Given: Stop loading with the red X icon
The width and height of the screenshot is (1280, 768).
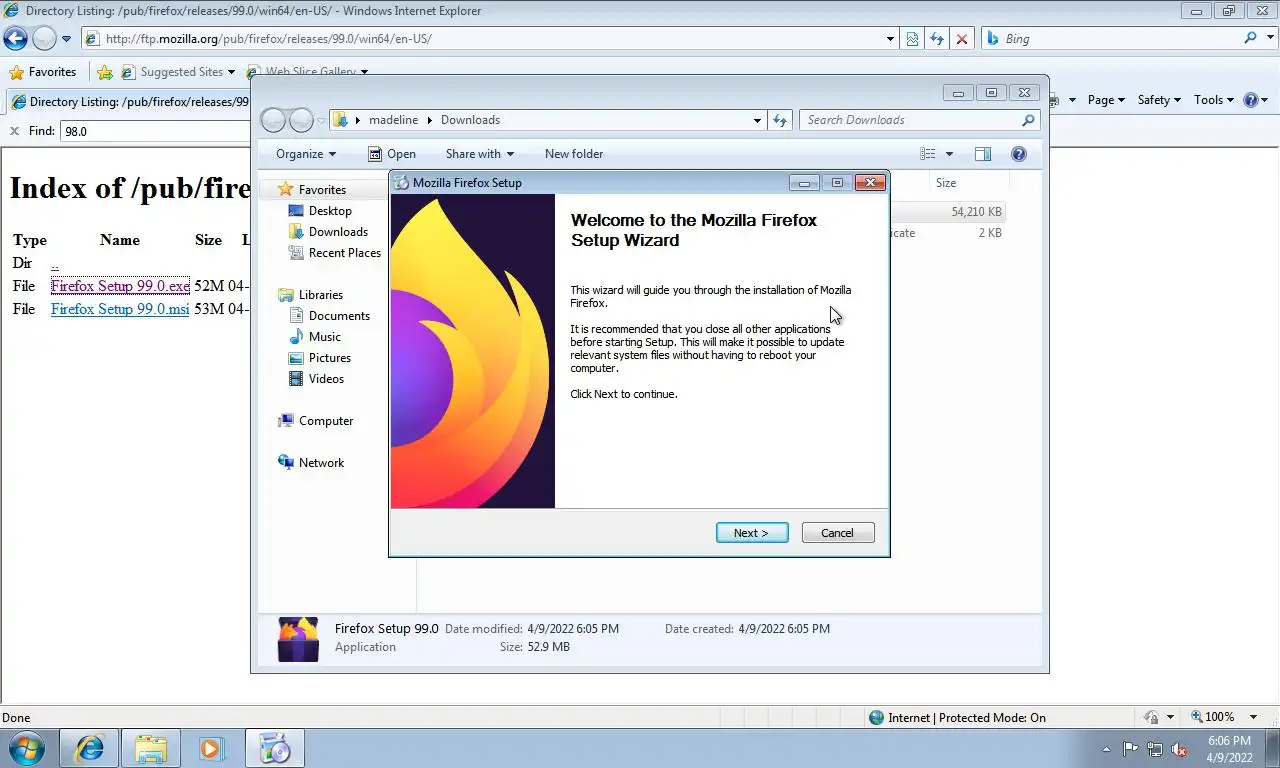Looking at the screenshot, I should (x=962, y=39).
